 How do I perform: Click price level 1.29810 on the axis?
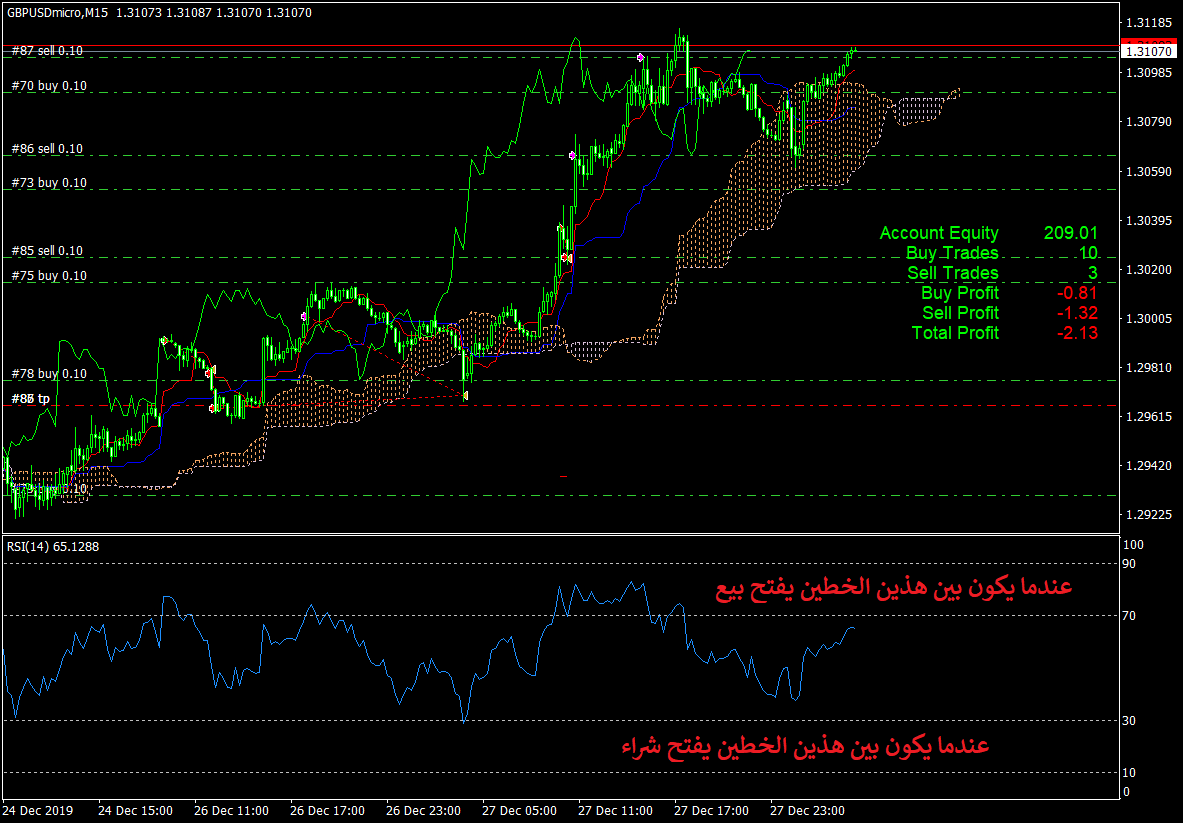click(1148, 367)
